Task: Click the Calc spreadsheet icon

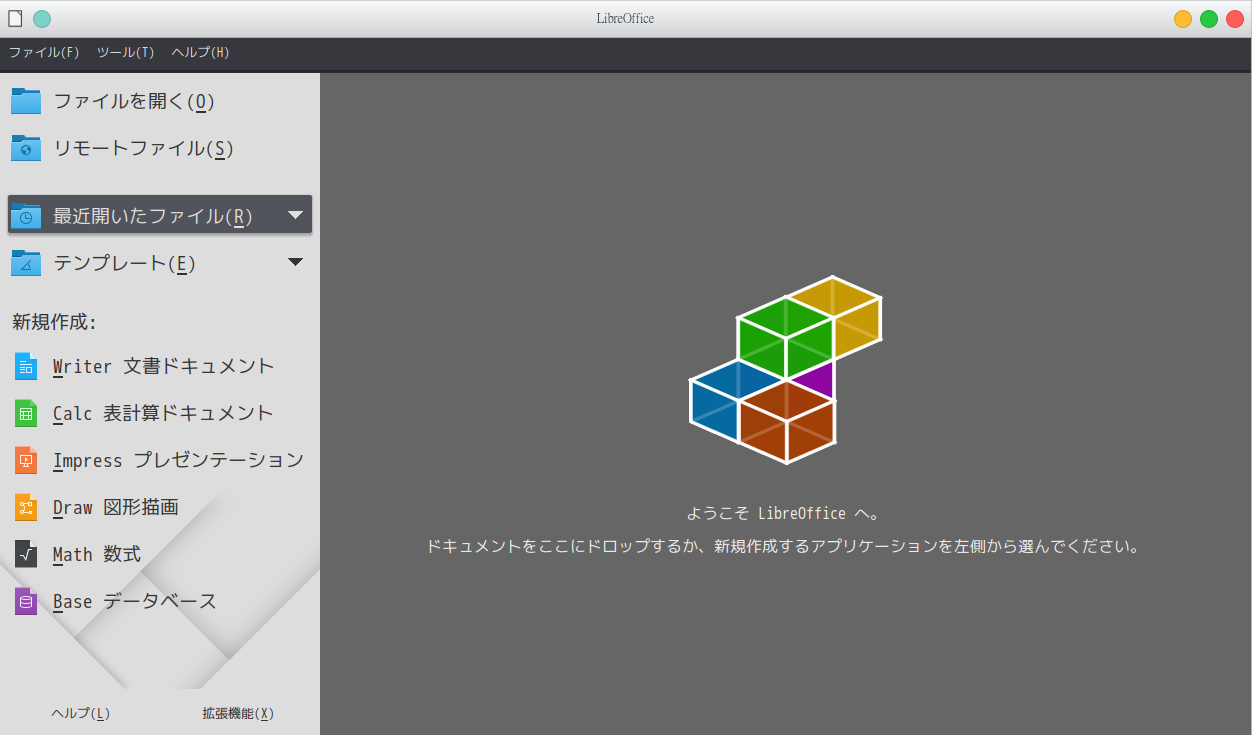Action: pyautogui.click(x=26, y=413)
